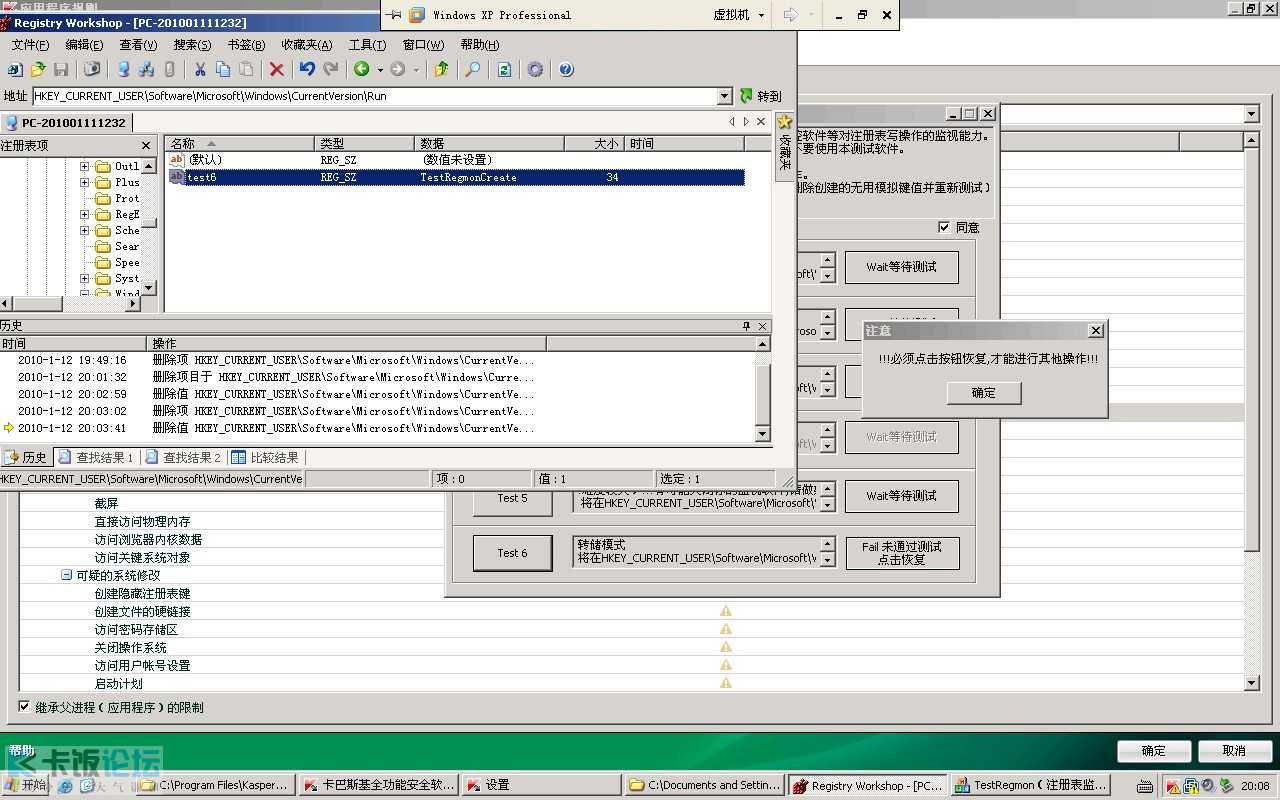
Task: Click the Test 6 button
Action: coord(512,553)
